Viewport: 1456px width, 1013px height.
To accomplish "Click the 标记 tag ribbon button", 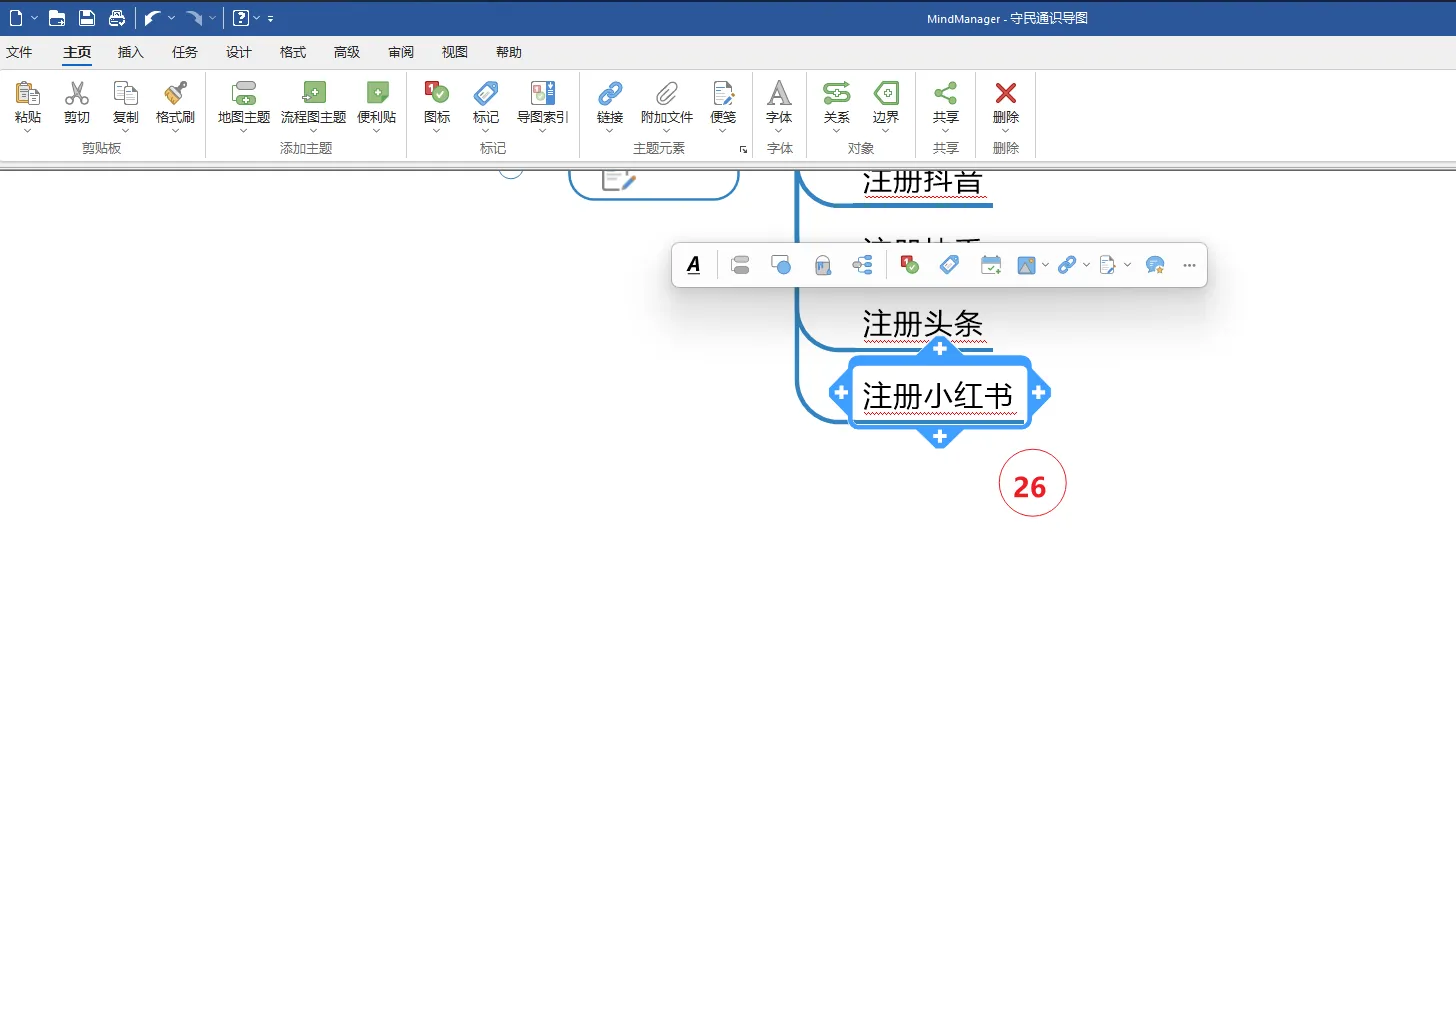I will tap(486, 104).
